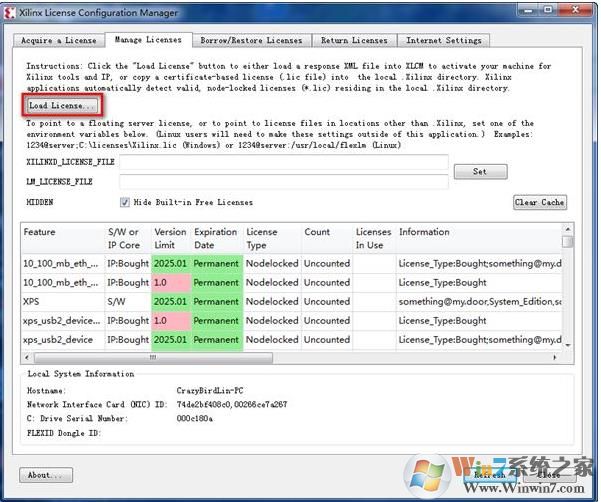Open the Acquire a License tab
Viewport: 601px width, 502px height.
pos(59,40)
